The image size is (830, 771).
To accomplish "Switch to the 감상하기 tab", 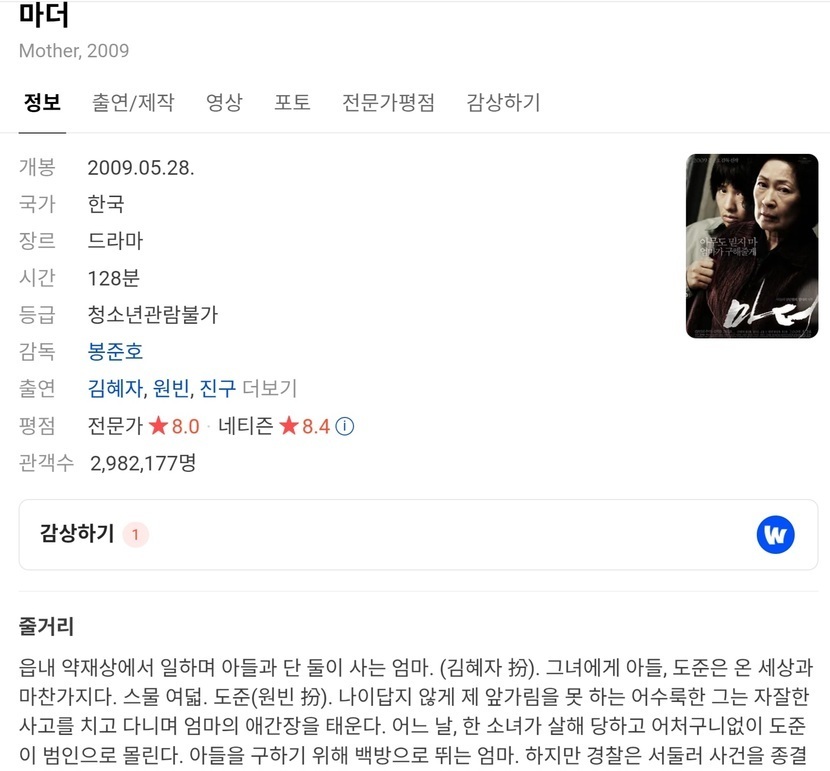I will [503, 102].
